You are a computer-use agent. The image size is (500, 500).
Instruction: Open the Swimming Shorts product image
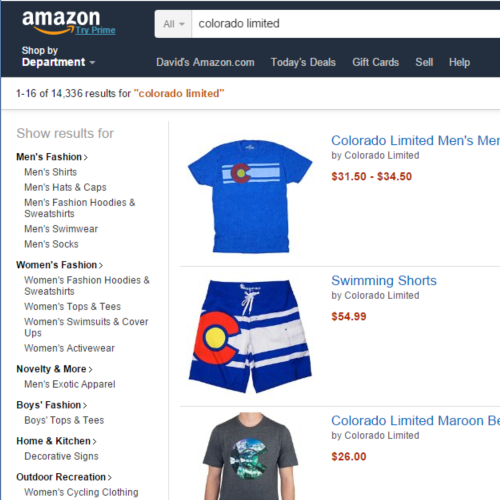(x=250, y=336)
